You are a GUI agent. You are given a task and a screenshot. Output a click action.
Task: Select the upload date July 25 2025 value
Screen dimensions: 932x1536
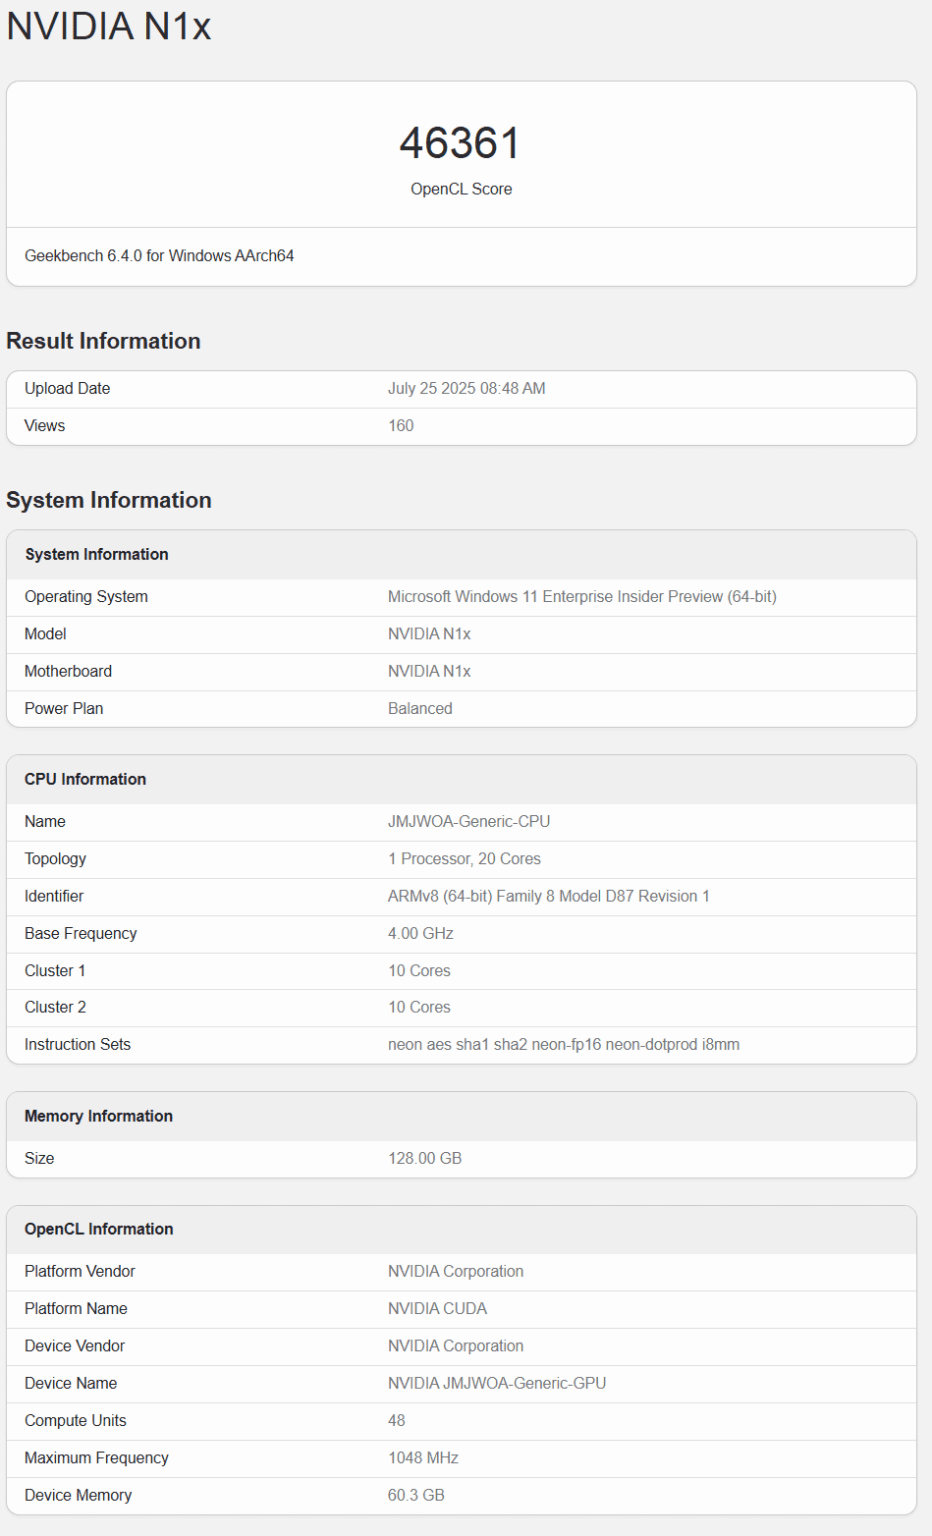(466, 388)
